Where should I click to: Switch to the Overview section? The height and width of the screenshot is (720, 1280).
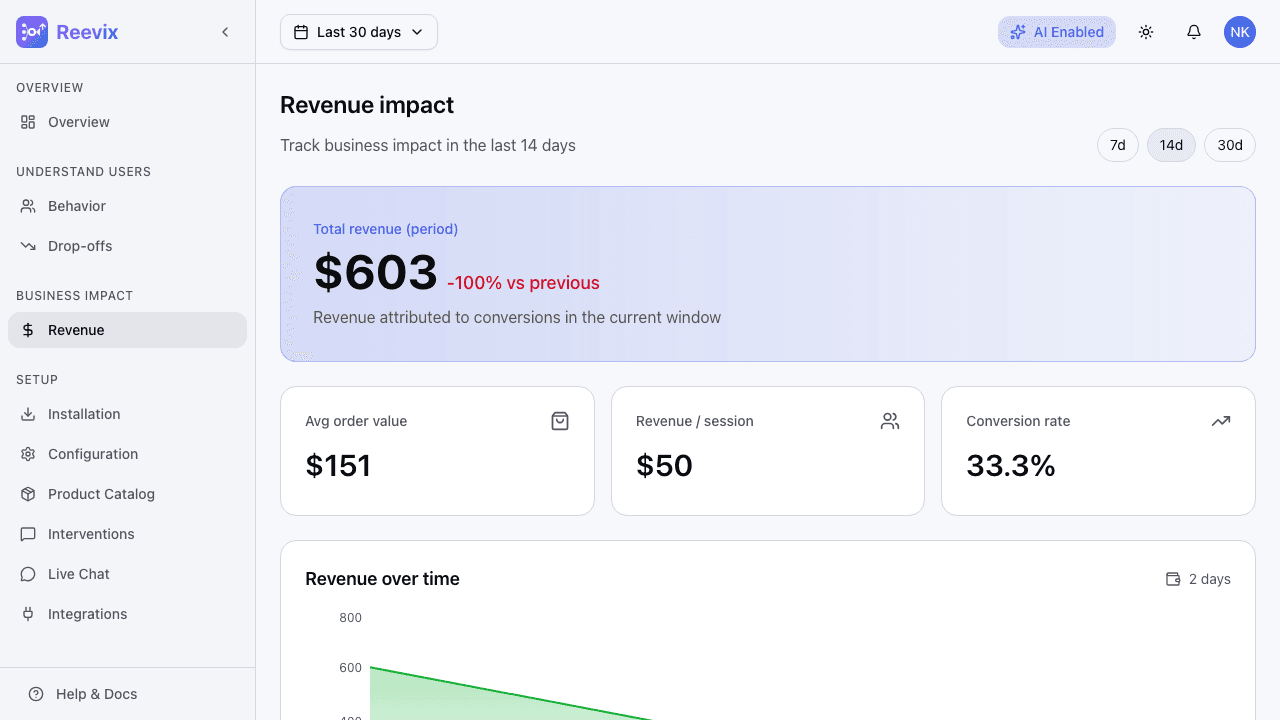point(77,121)
